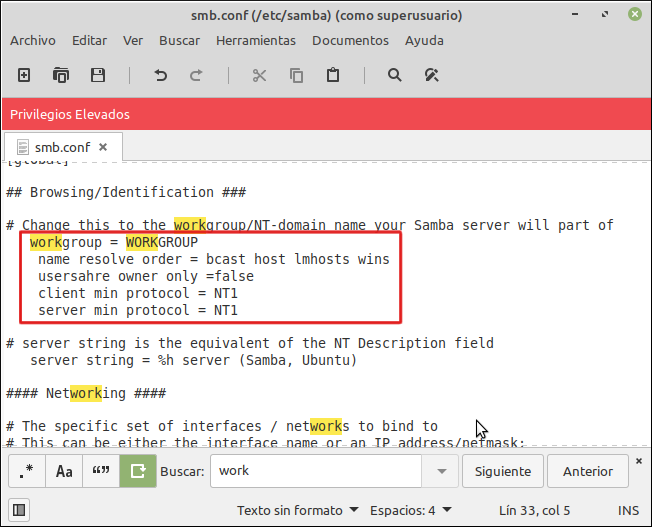Screen dimensions: 652x527
Task: Save smb.conf with the floppy disk icon
Action: 98,75
